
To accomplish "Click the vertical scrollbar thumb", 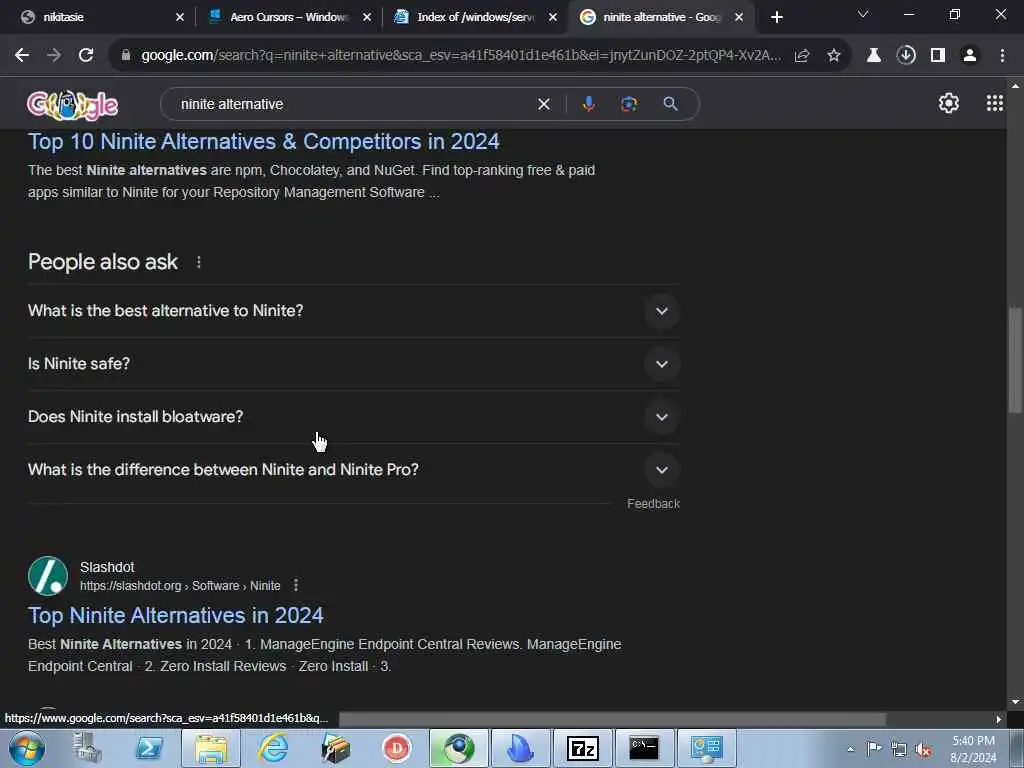I will (1015, 360).
